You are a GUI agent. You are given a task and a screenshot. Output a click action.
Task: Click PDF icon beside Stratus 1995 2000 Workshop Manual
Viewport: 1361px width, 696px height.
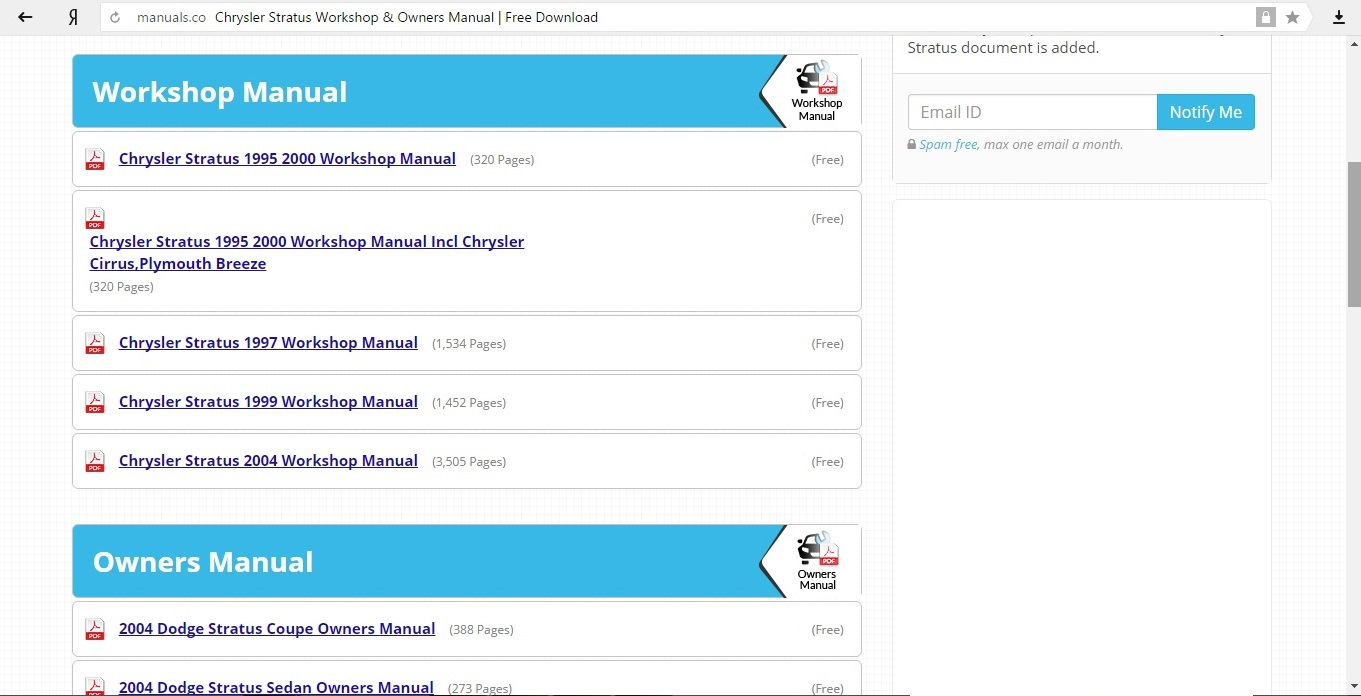[x=95, y=159]
